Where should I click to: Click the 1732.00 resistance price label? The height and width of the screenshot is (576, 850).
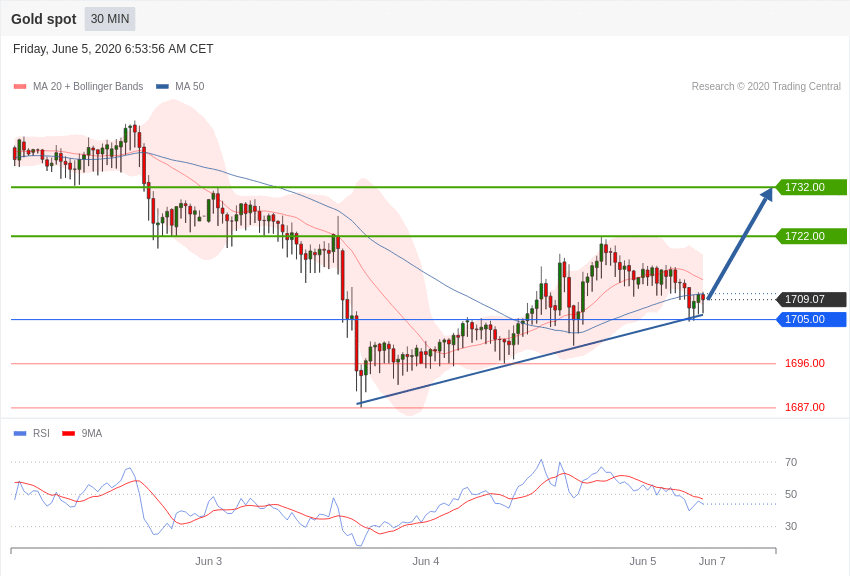[810, 187]
